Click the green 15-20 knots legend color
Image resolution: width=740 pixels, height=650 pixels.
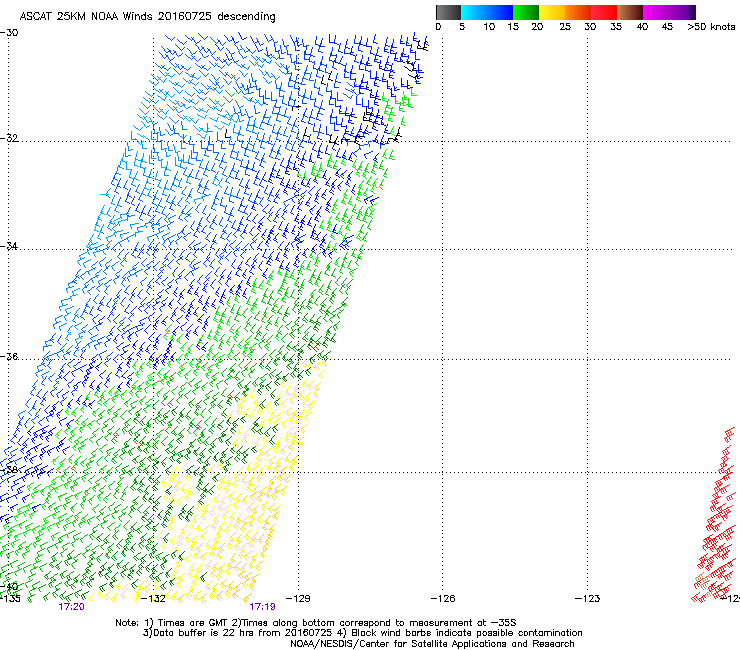[526, 12]
